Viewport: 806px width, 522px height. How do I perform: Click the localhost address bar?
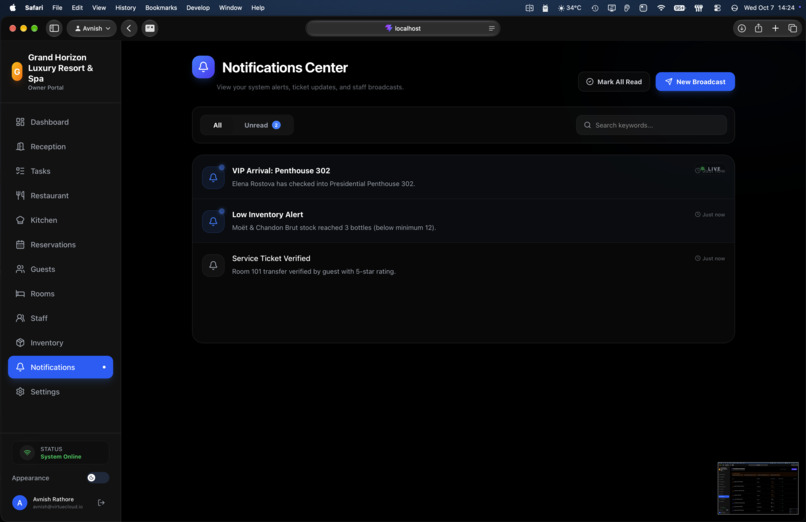click(402, 28)
